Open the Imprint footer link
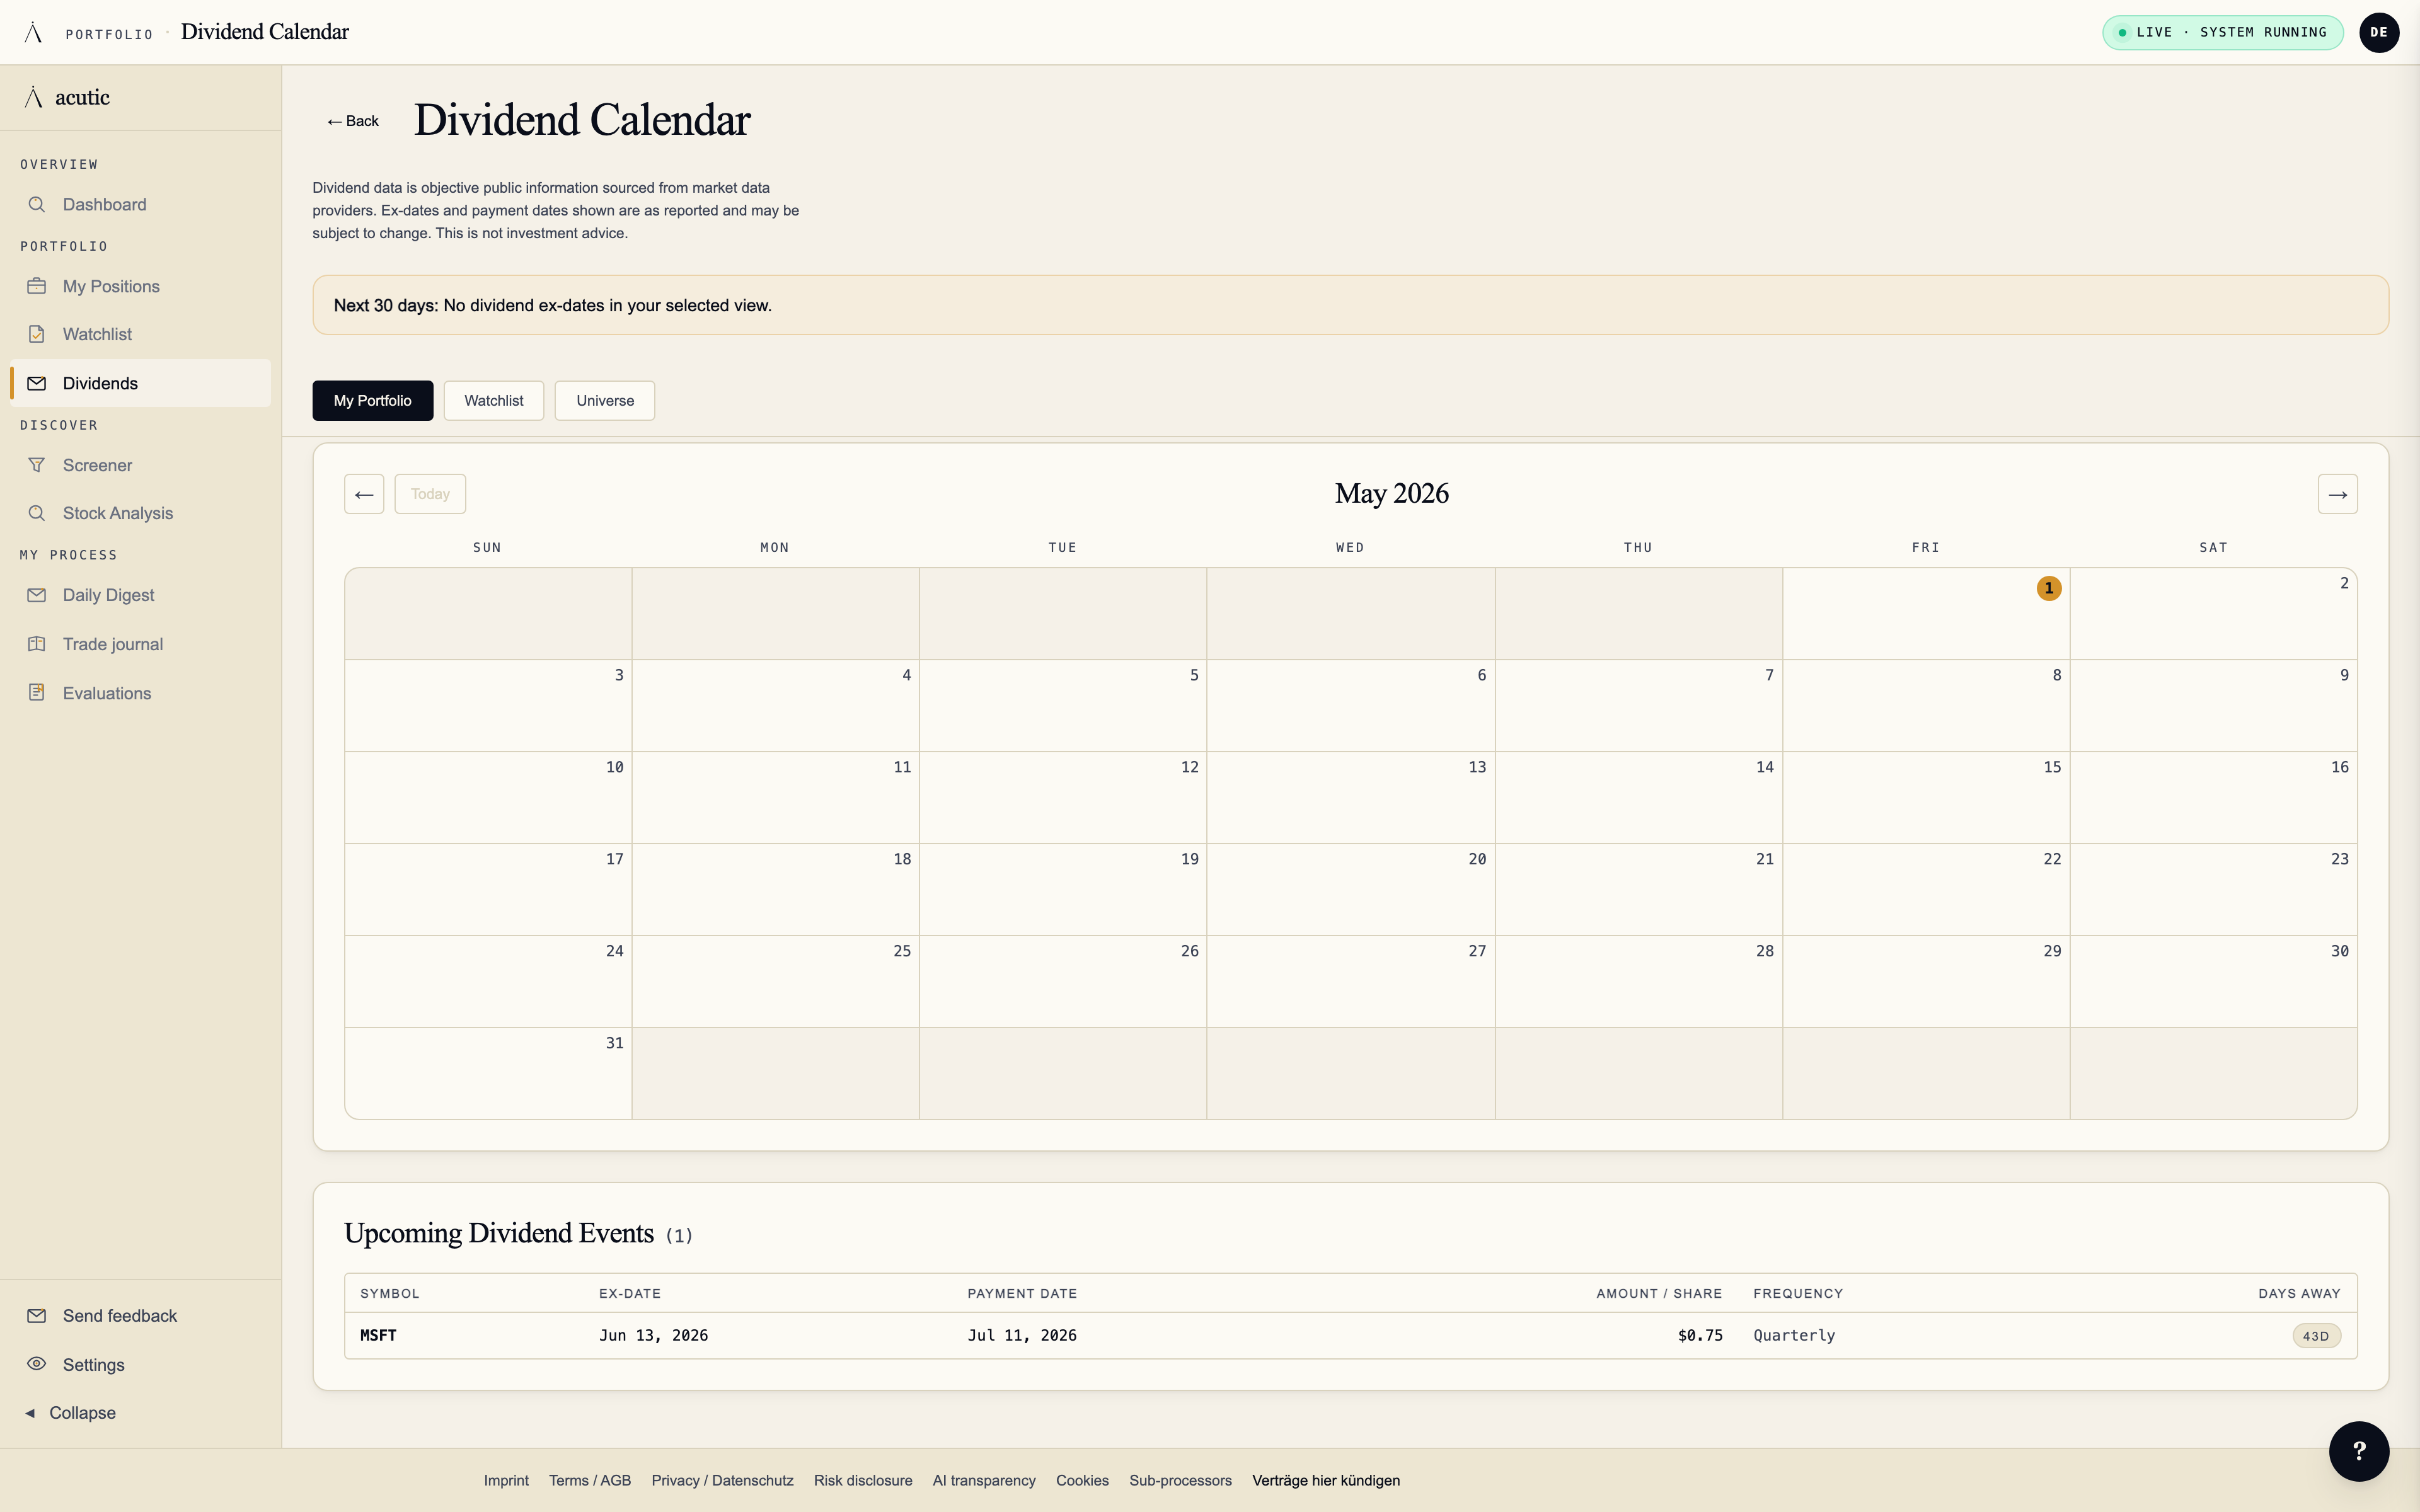2420x1512 pixels. 506,1480
